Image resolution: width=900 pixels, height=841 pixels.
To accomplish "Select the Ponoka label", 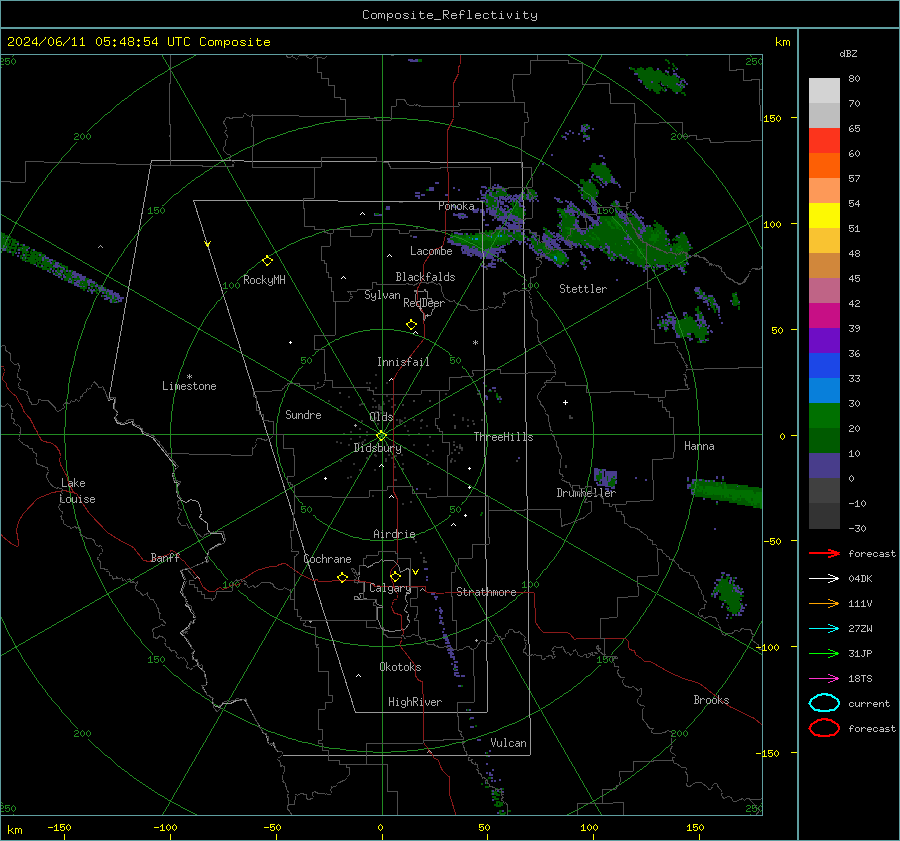I will tap(456, 206).
